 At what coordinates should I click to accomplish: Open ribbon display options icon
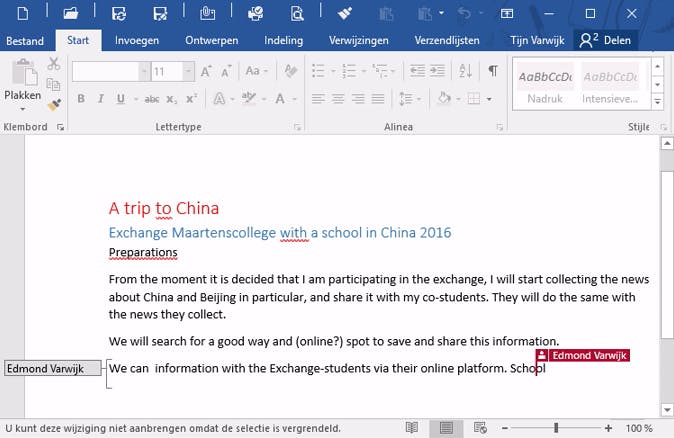tap(507, 14)
